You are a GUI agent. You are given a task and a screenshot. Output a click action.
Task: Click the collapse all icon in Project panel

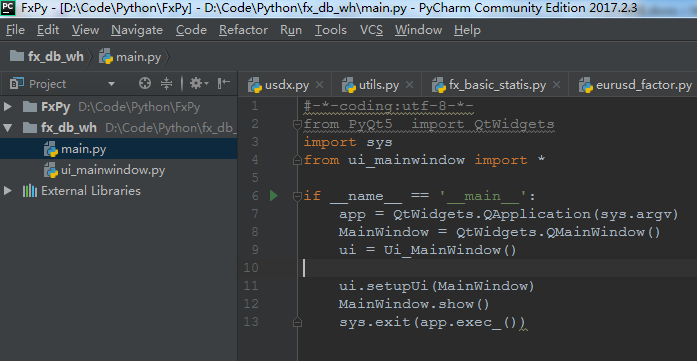(x=166, y=84)
